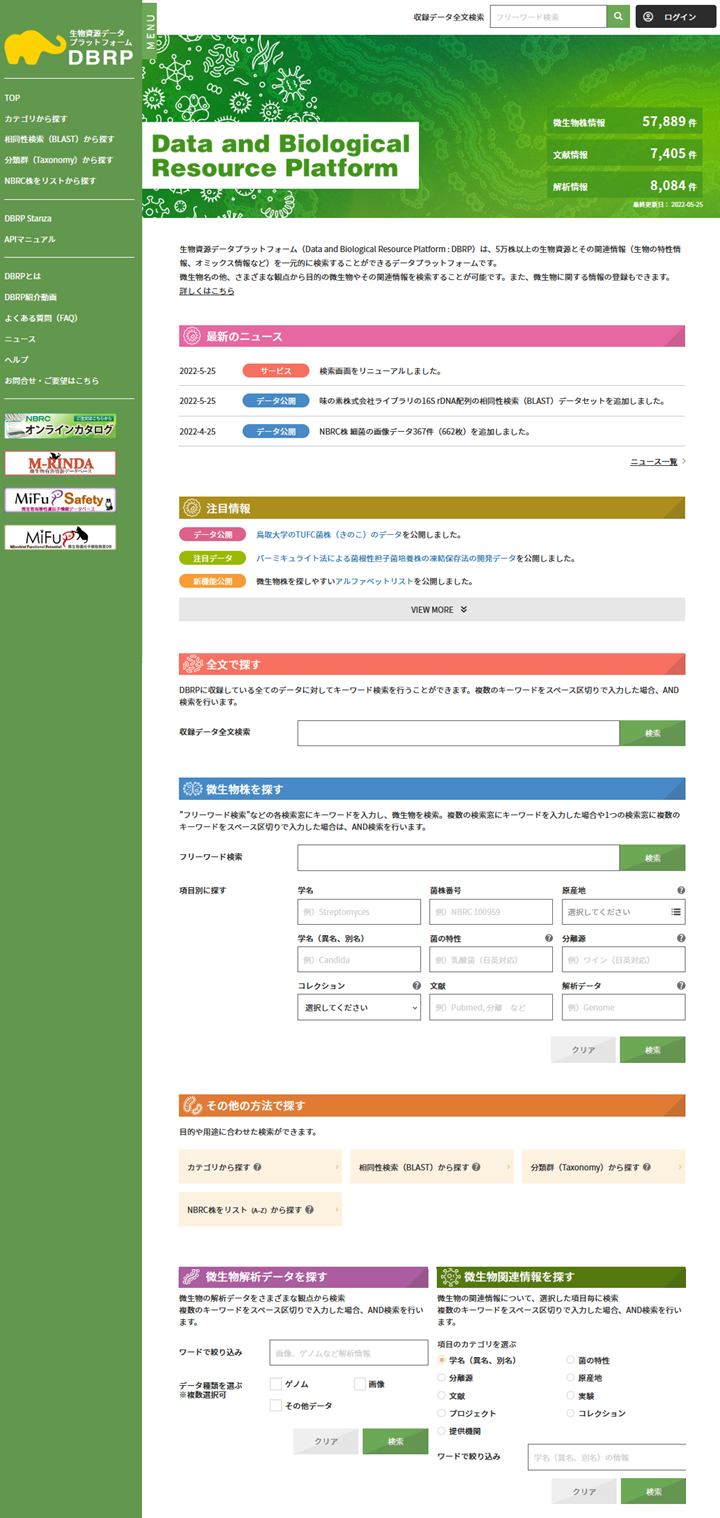This screenshot has height=1518, width=720.
Task: Open the M-RINDA banner in sidebar
Action: [x=60, y=463]
